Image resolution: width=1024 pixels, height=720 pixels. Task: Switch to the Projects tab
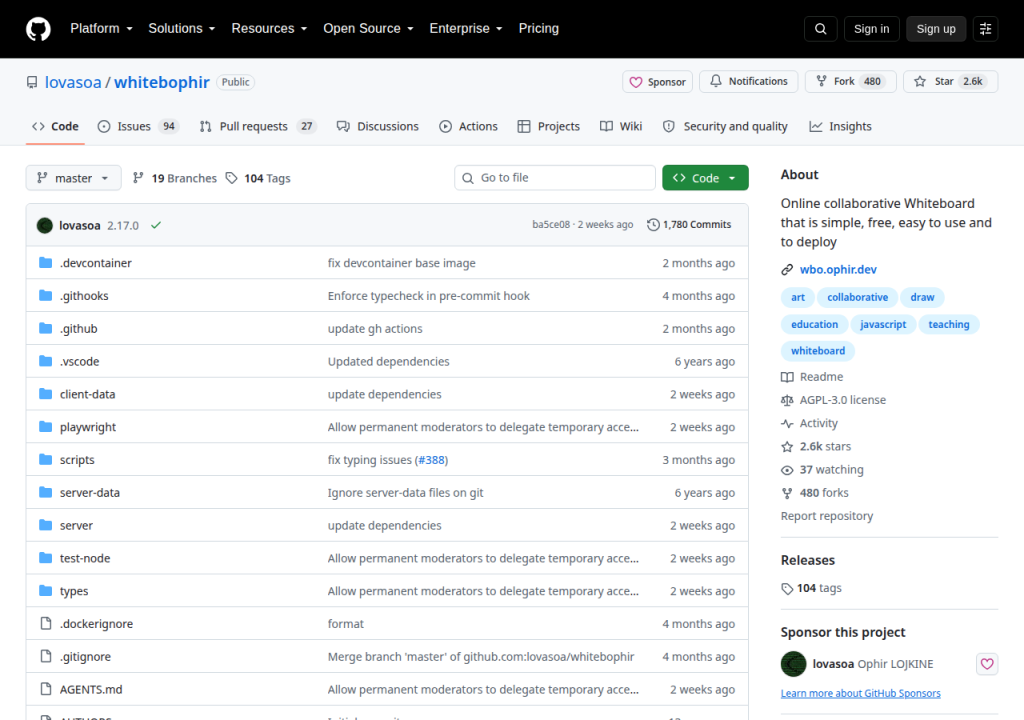(x=549, y=126)
